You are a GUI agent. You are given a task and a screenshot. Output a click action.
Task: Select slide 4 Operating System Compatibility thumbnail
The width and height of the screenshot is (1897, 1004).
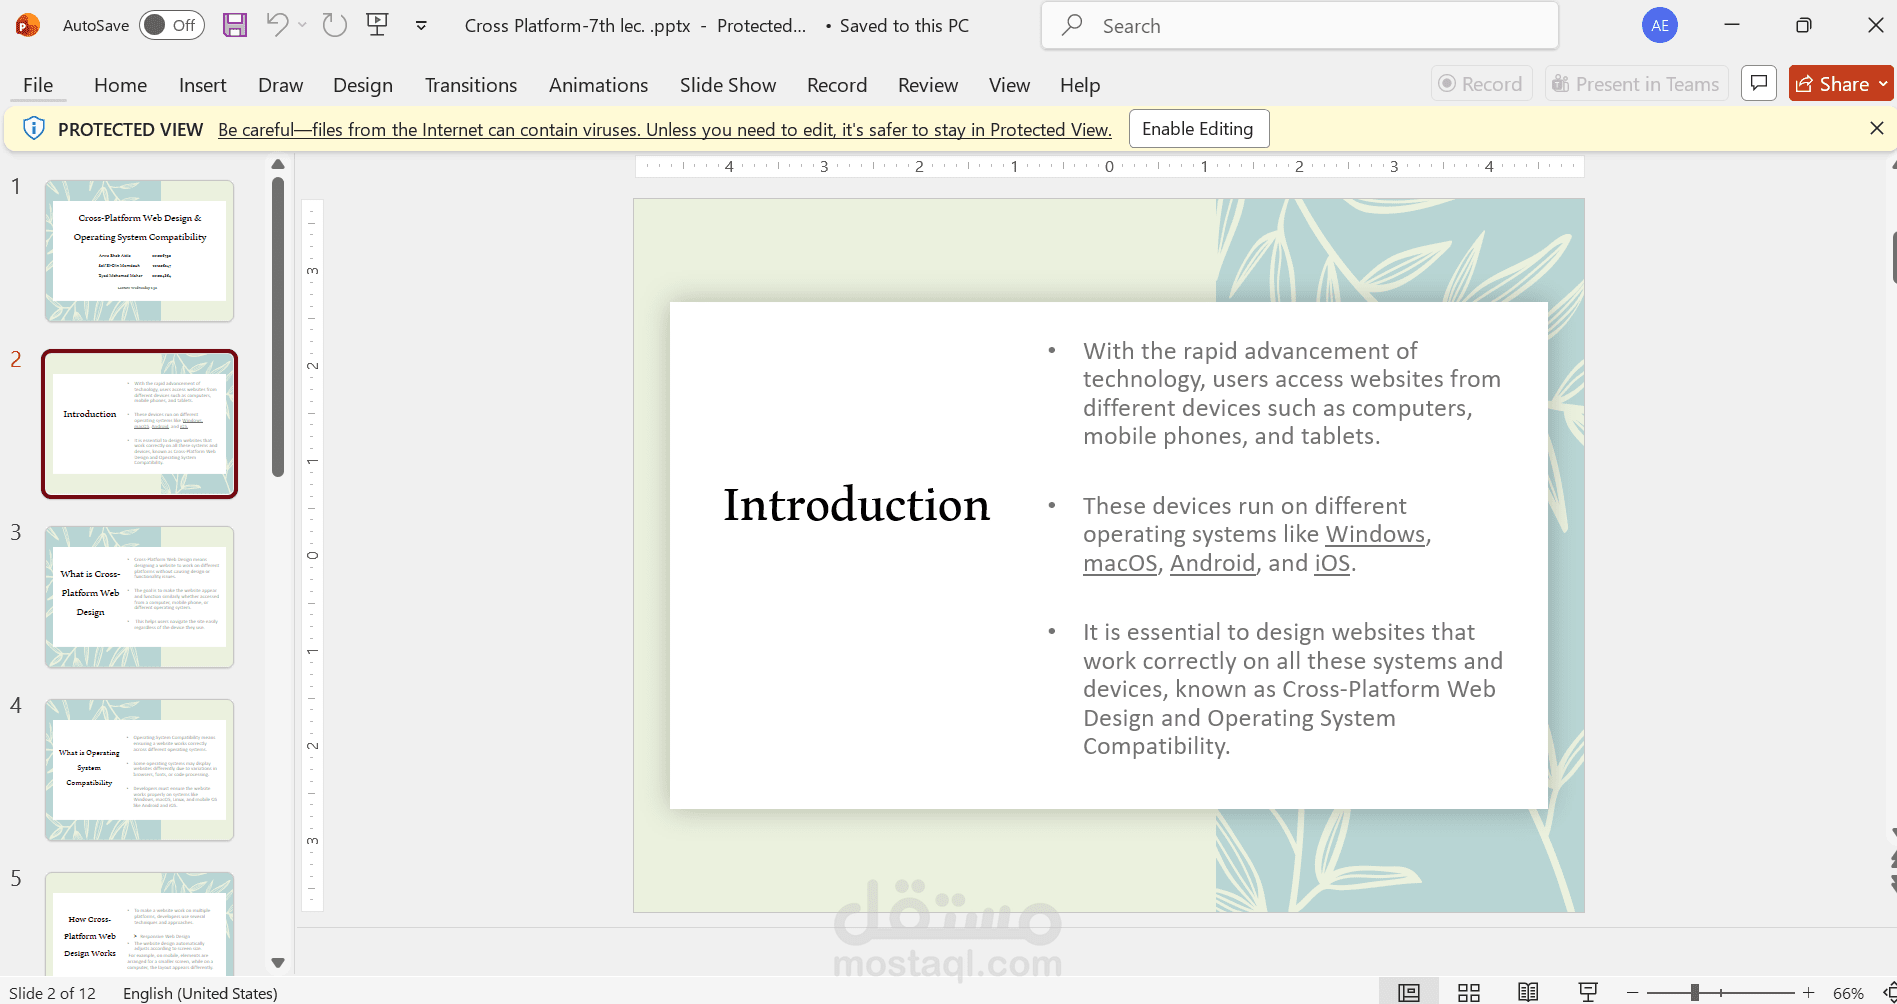tap(139, 770)
